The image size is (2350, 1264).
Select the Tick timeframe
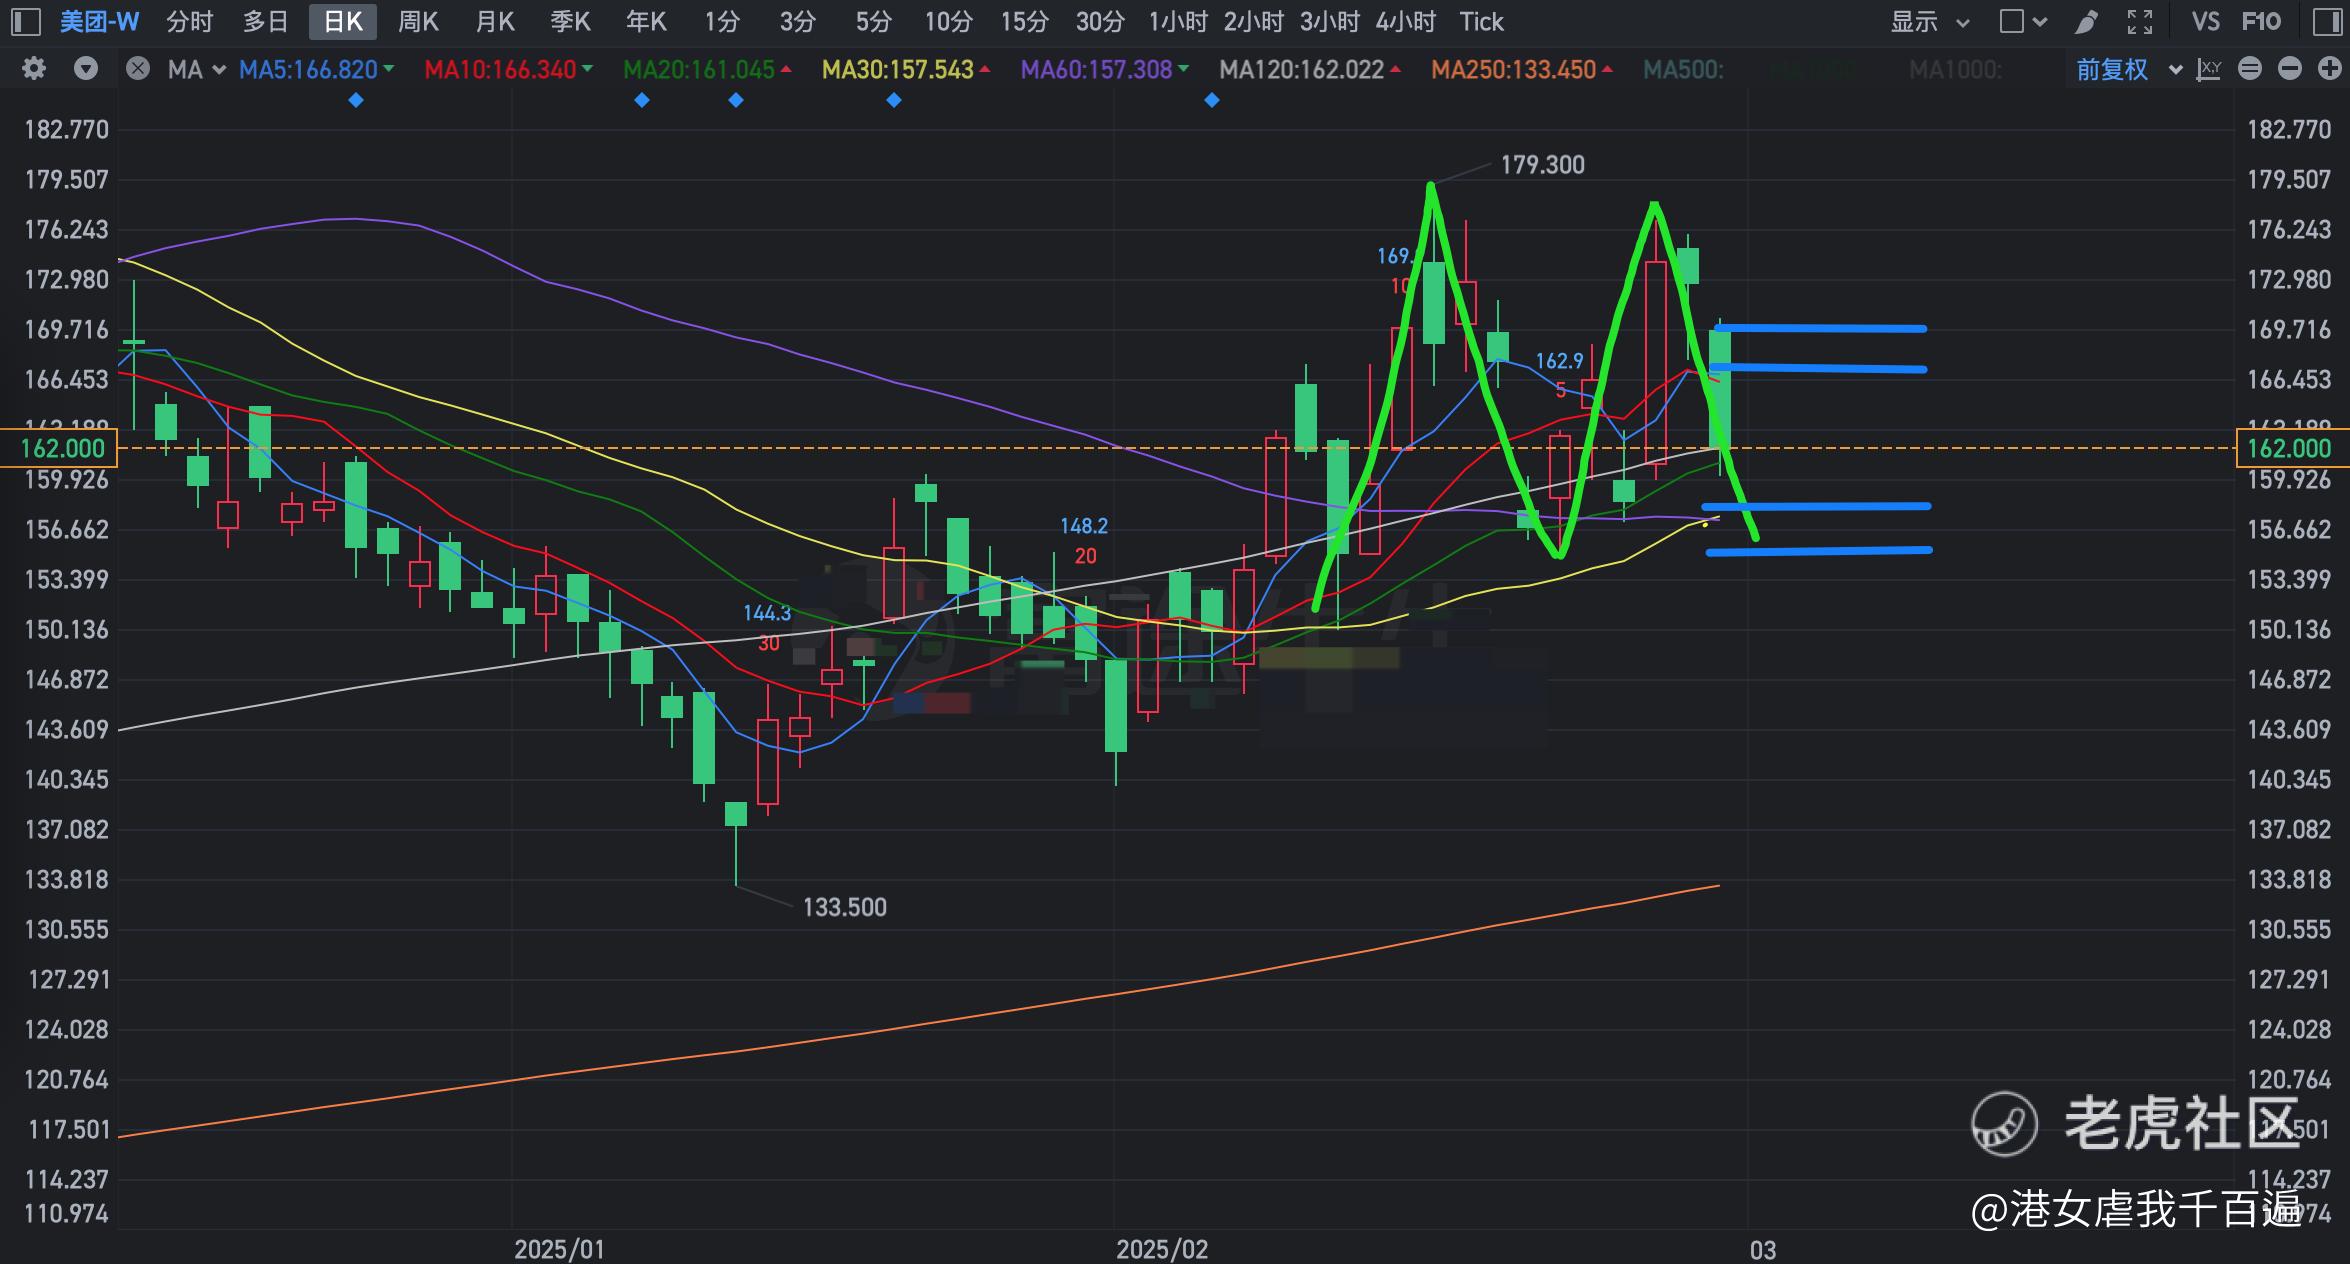coord(1481,21)
